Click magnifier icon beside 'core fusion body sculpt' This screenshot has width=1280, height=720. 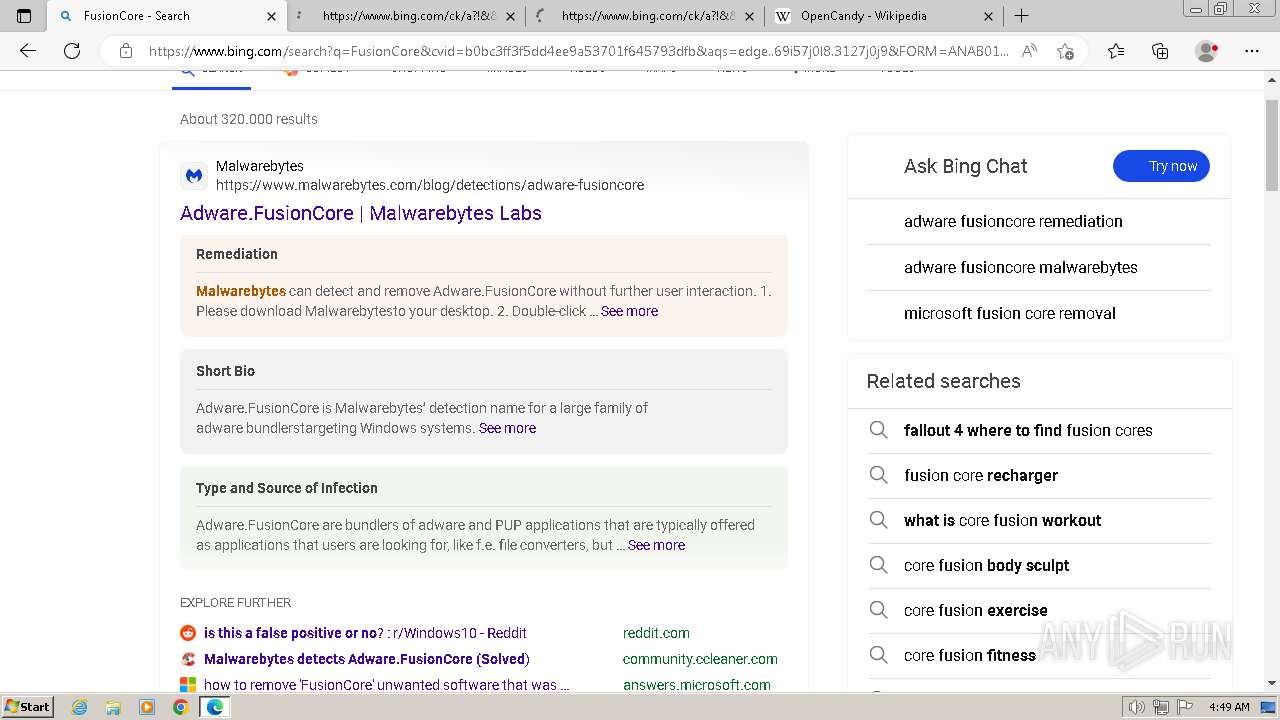tap(878, 565)
